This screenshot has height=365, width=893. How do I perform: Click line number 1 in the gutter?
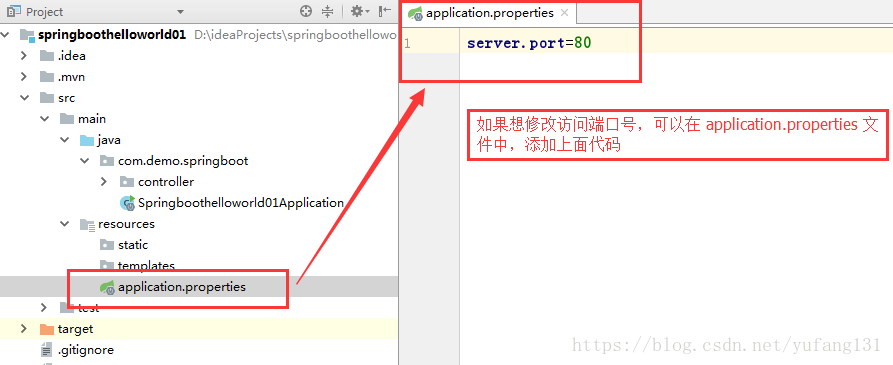(x=408, y=43)
